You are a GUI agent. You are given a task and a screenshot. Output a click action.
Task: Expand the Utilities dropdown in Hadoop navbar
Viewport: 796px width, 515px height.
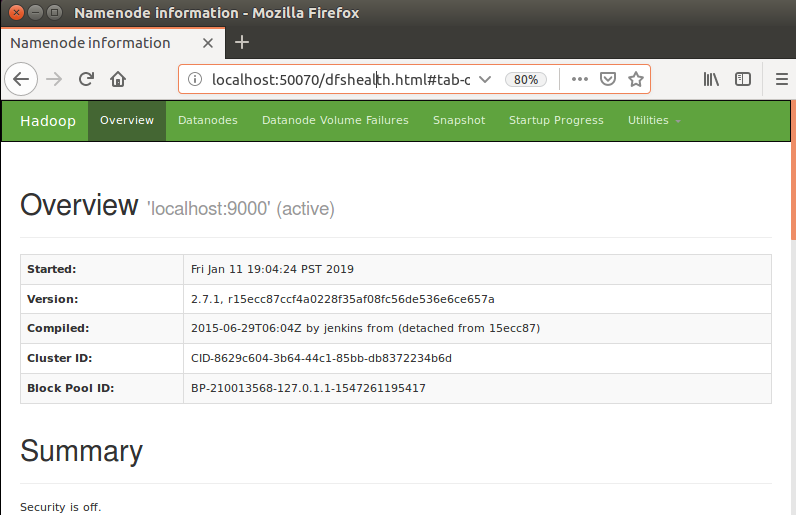(x=654, y=121)
